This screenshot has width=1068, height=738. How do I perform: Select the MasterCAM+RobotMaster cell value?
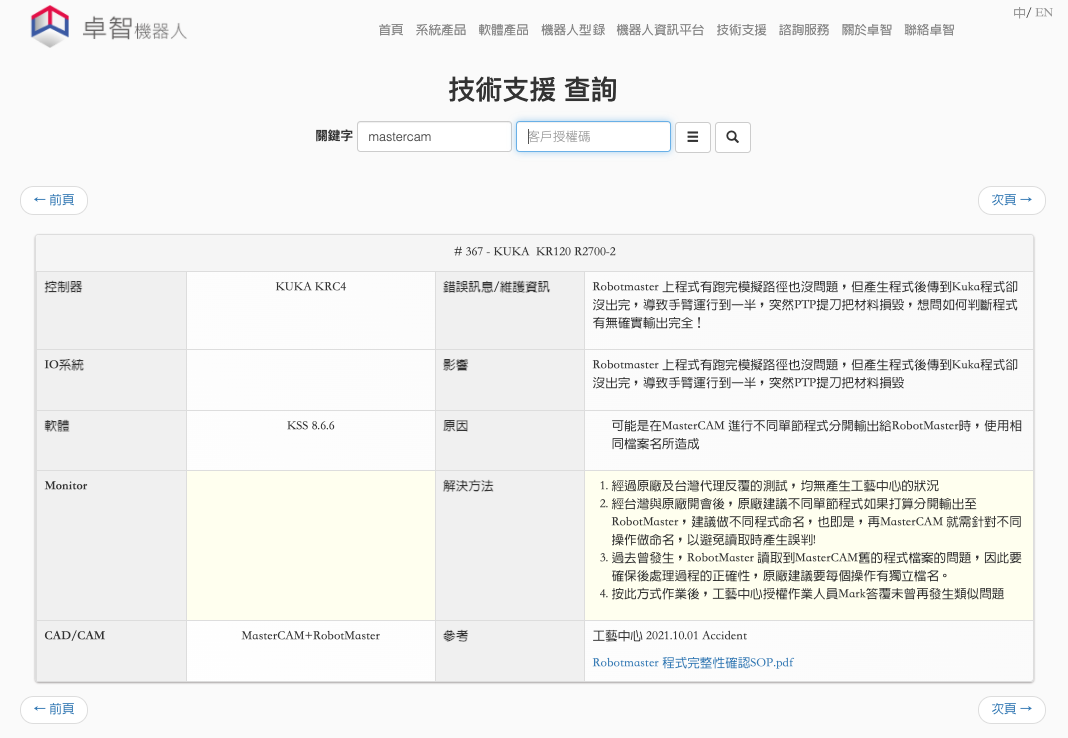(x=311, y=635)
